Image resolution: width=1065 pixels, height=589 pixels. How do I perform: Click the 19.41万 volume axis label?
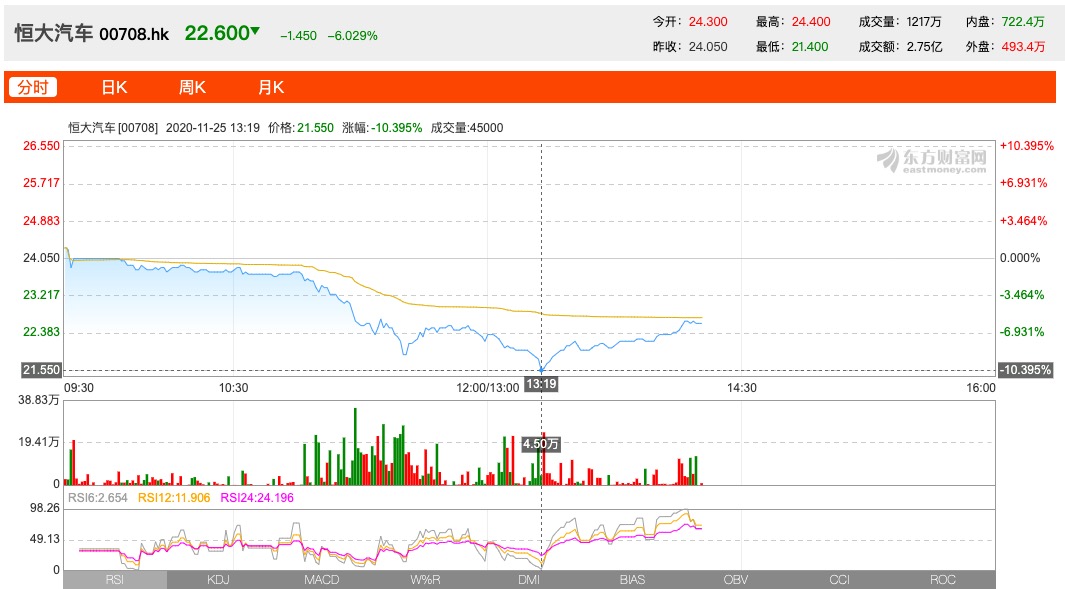[39, 442]
